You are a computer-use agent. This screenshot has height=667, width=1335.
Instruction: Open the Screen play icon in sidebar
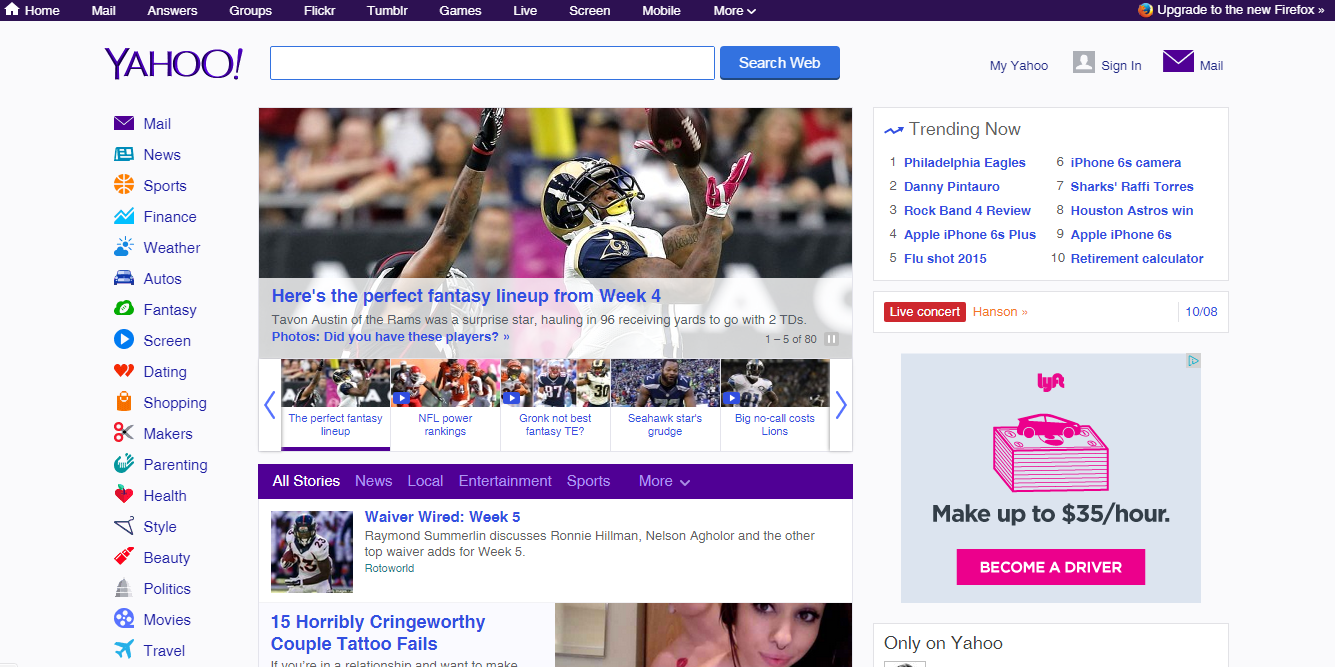point(124,340)
